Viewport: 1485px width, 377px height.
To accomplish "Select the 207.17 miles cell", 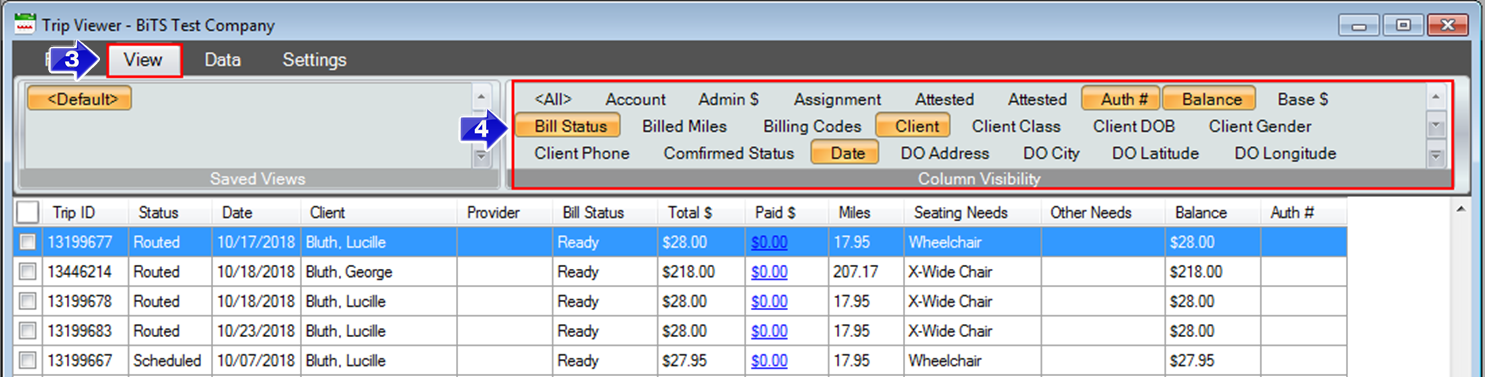I will (865, 272).
